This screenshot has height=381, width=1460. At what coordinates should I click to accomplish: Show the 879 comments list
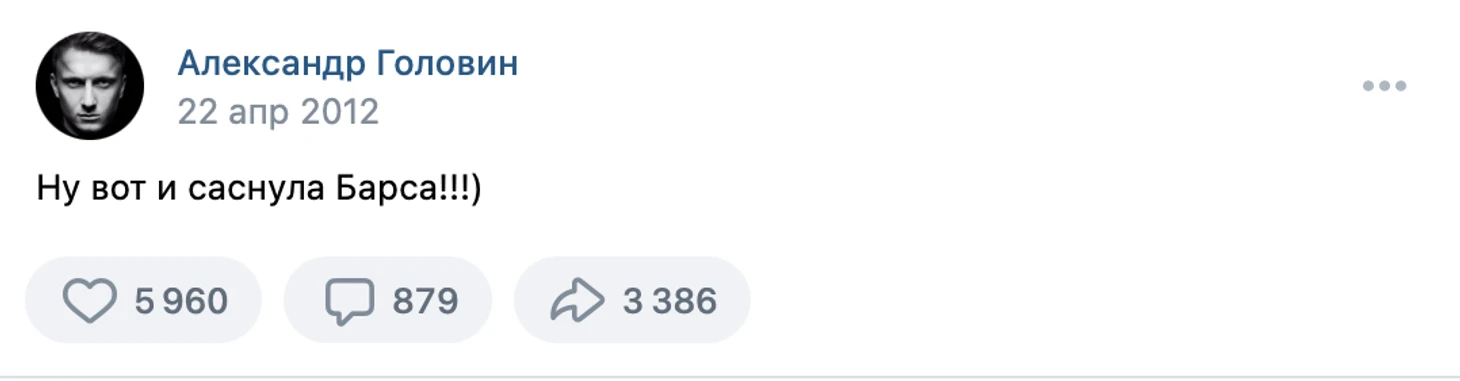[388, 300]
